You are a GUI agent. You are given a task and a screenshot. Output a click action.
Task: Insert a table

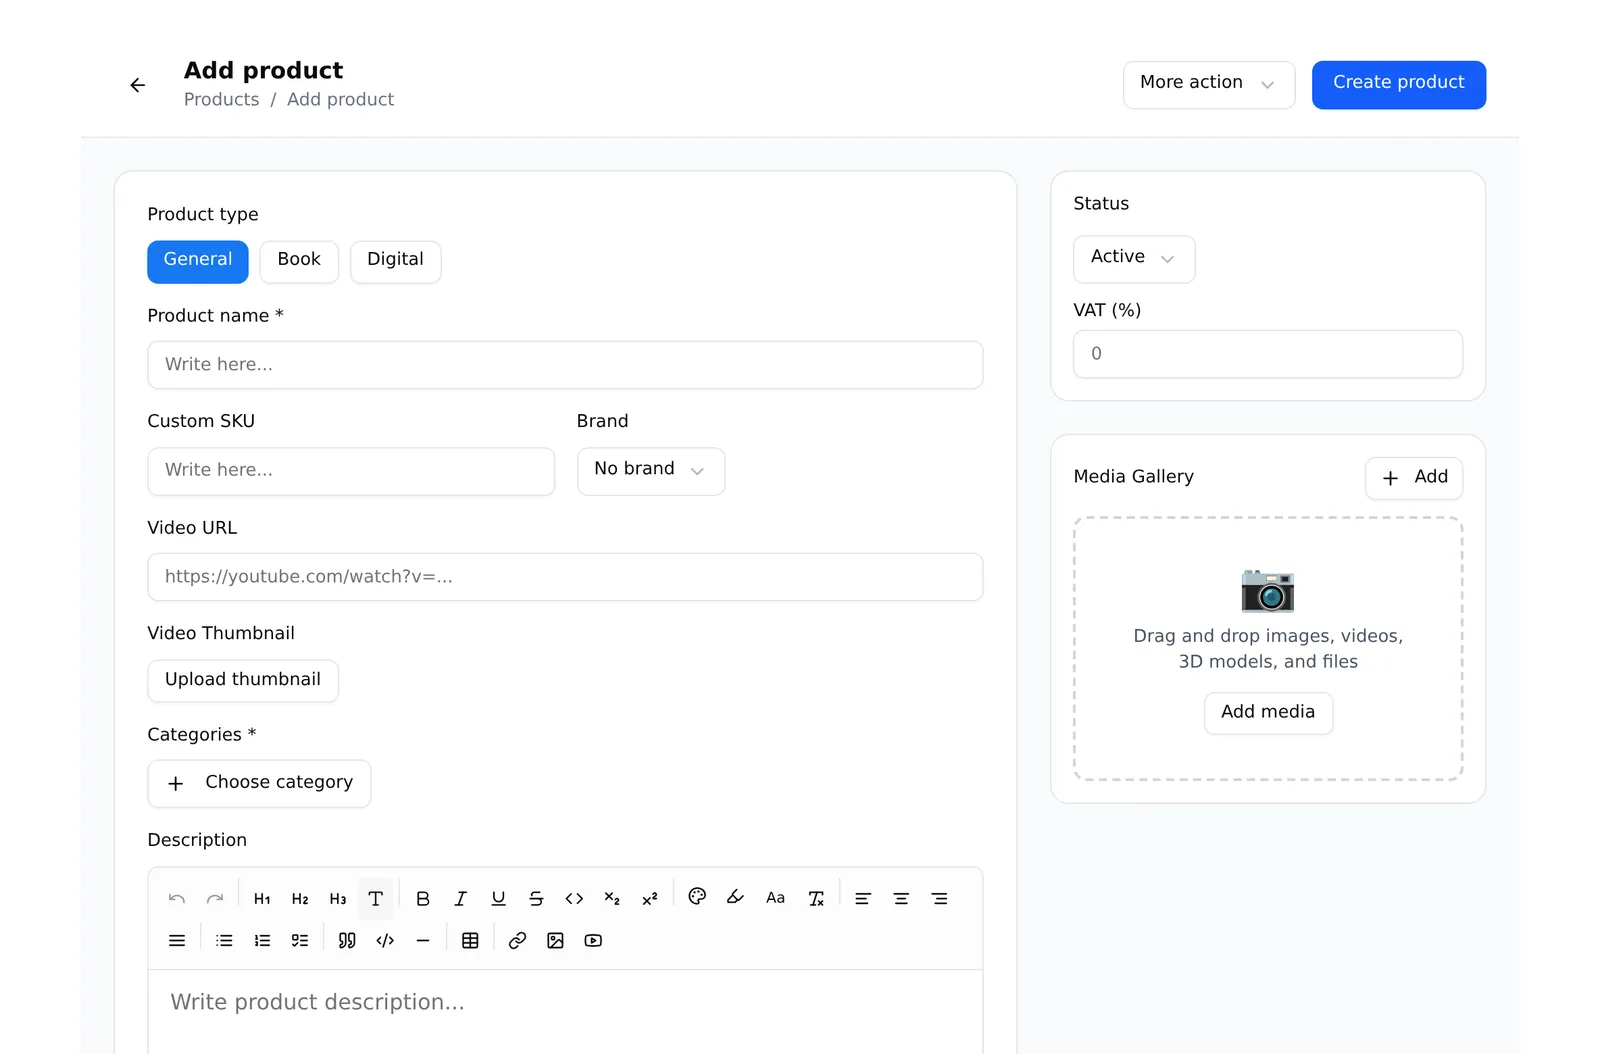470,941
